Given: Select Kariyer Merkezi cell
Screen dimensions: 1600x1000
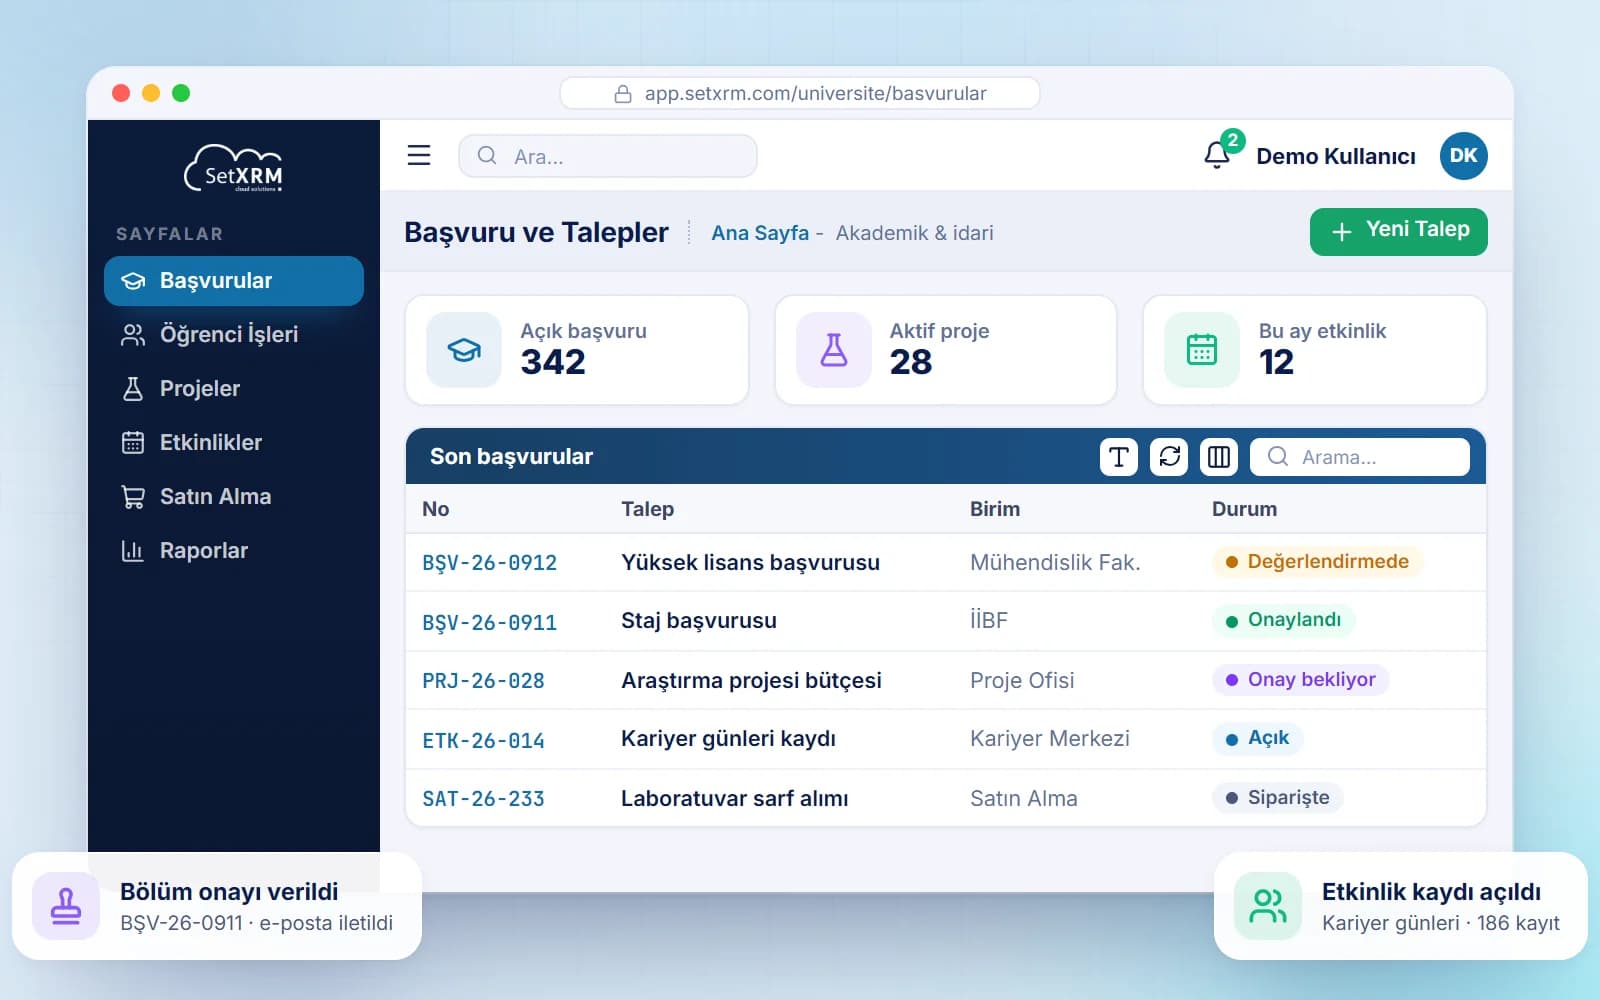Looking at the screenshot, I should (x=1050, y=739).
